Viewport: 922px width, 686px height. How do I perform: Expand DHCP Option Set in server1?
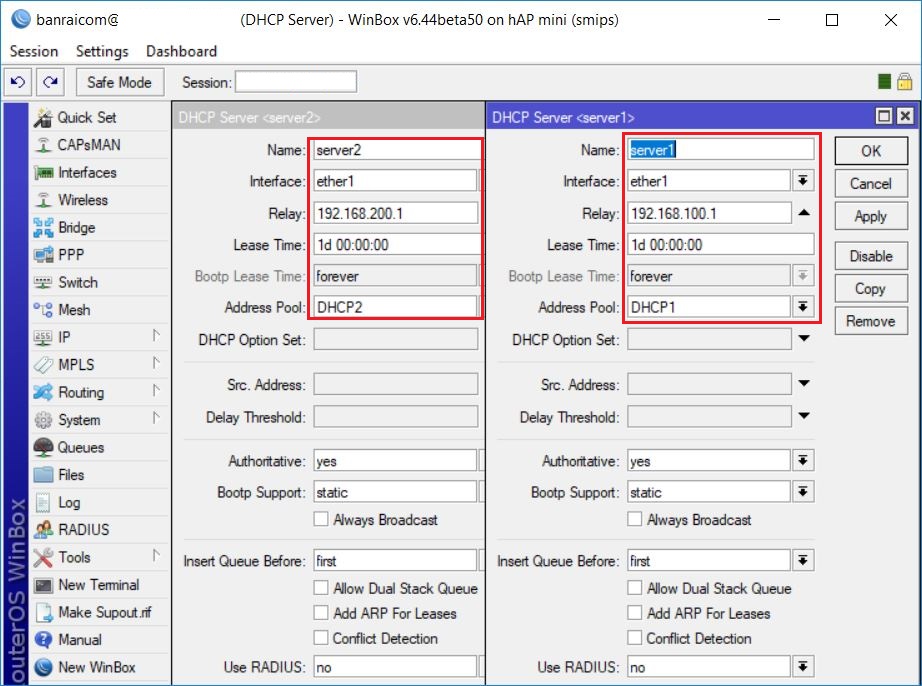(x=804, y=339)
